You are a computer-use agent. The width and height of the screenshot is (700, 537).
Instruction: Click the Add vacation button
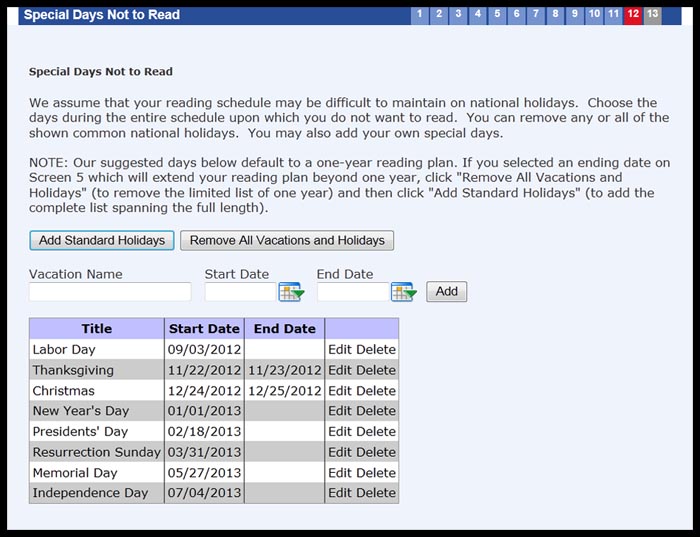click(446, 291)
